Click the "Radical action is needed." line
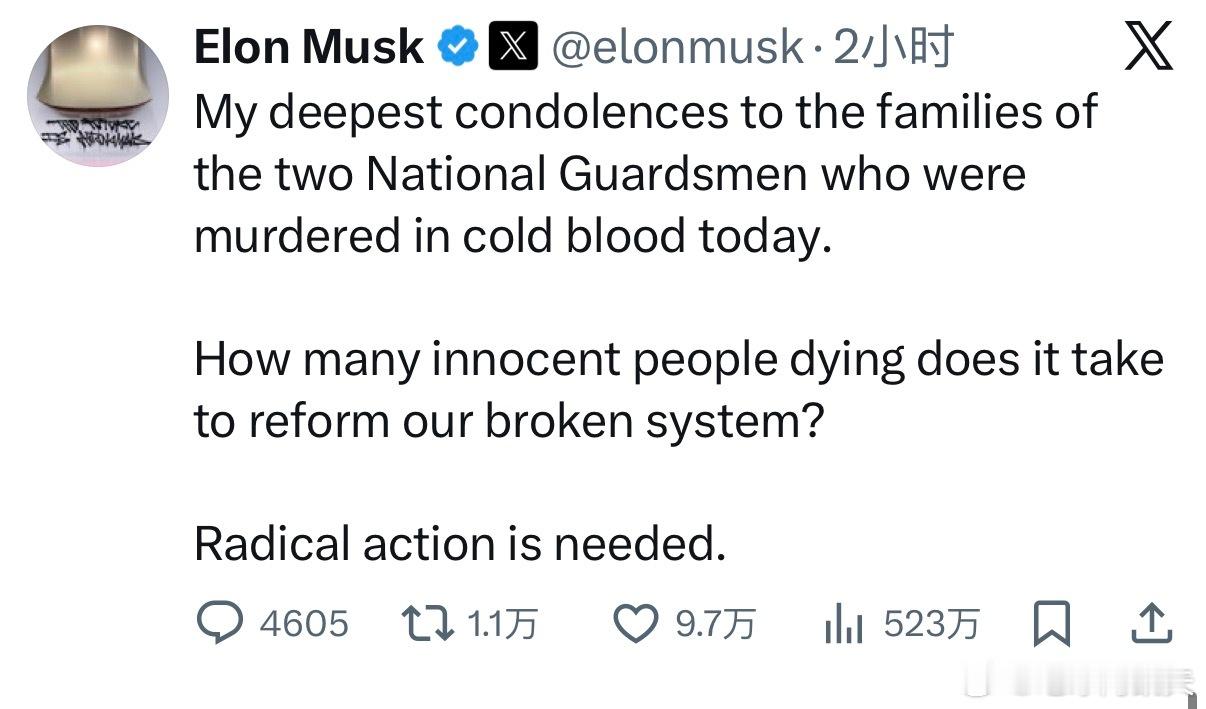 (459, 543)
